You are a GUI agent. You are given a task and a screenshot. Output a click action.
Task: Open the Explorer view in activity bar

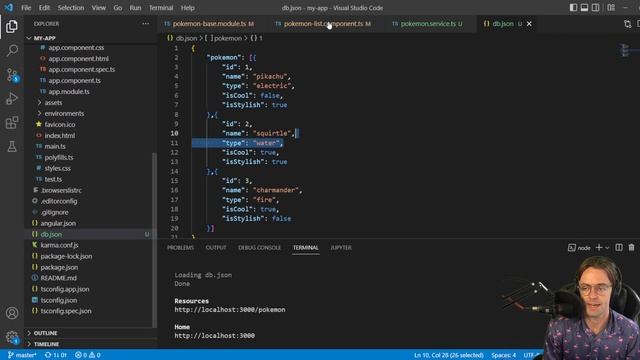pyautogui.click(x=12, y=27)
